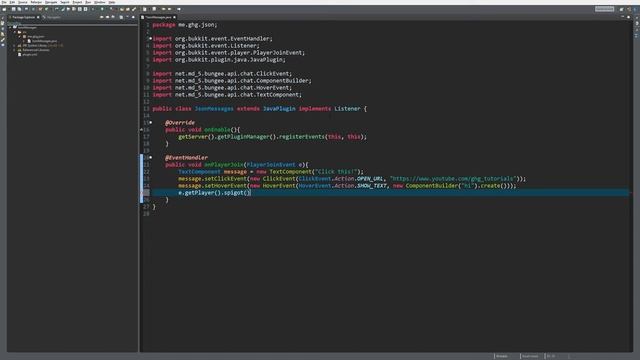
Task: Click the OPEN_URL constant in the code
Action: point(370,178)
